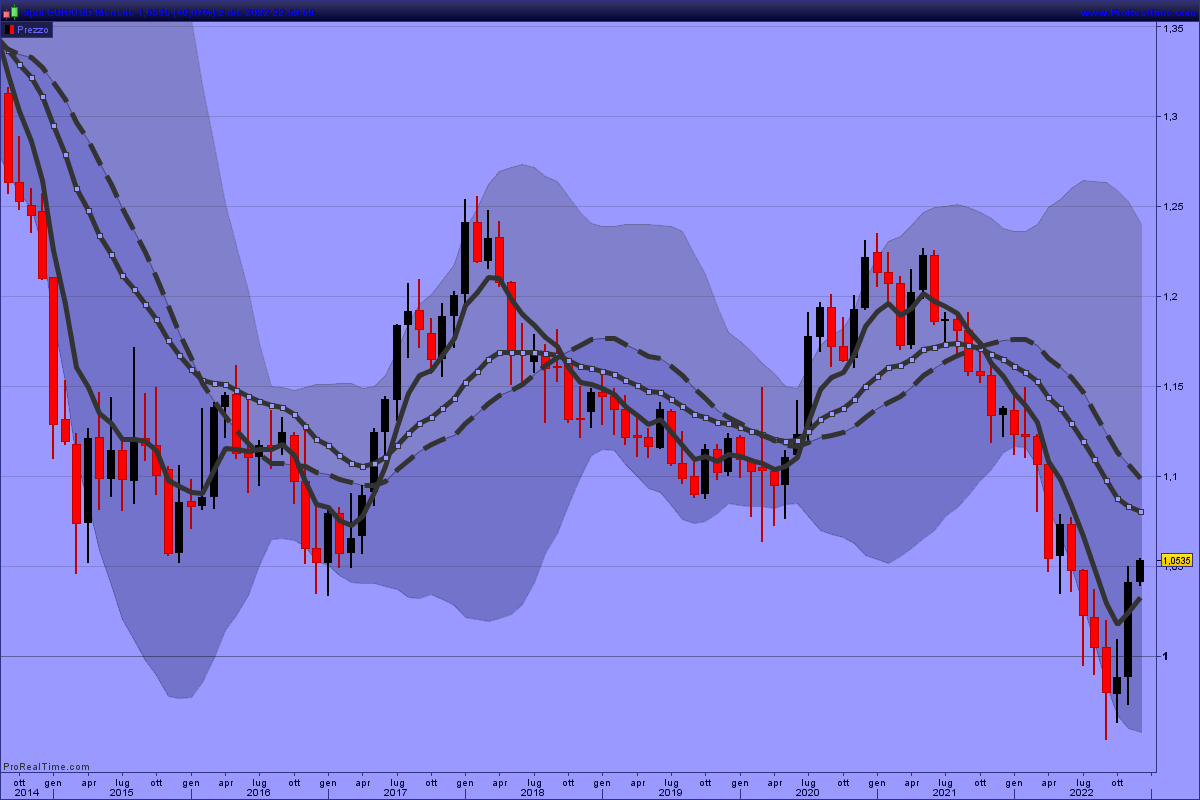Screen dimensions: 1200x800
Task: Select the 2018 year label on time axis
Action: [532, 792]
